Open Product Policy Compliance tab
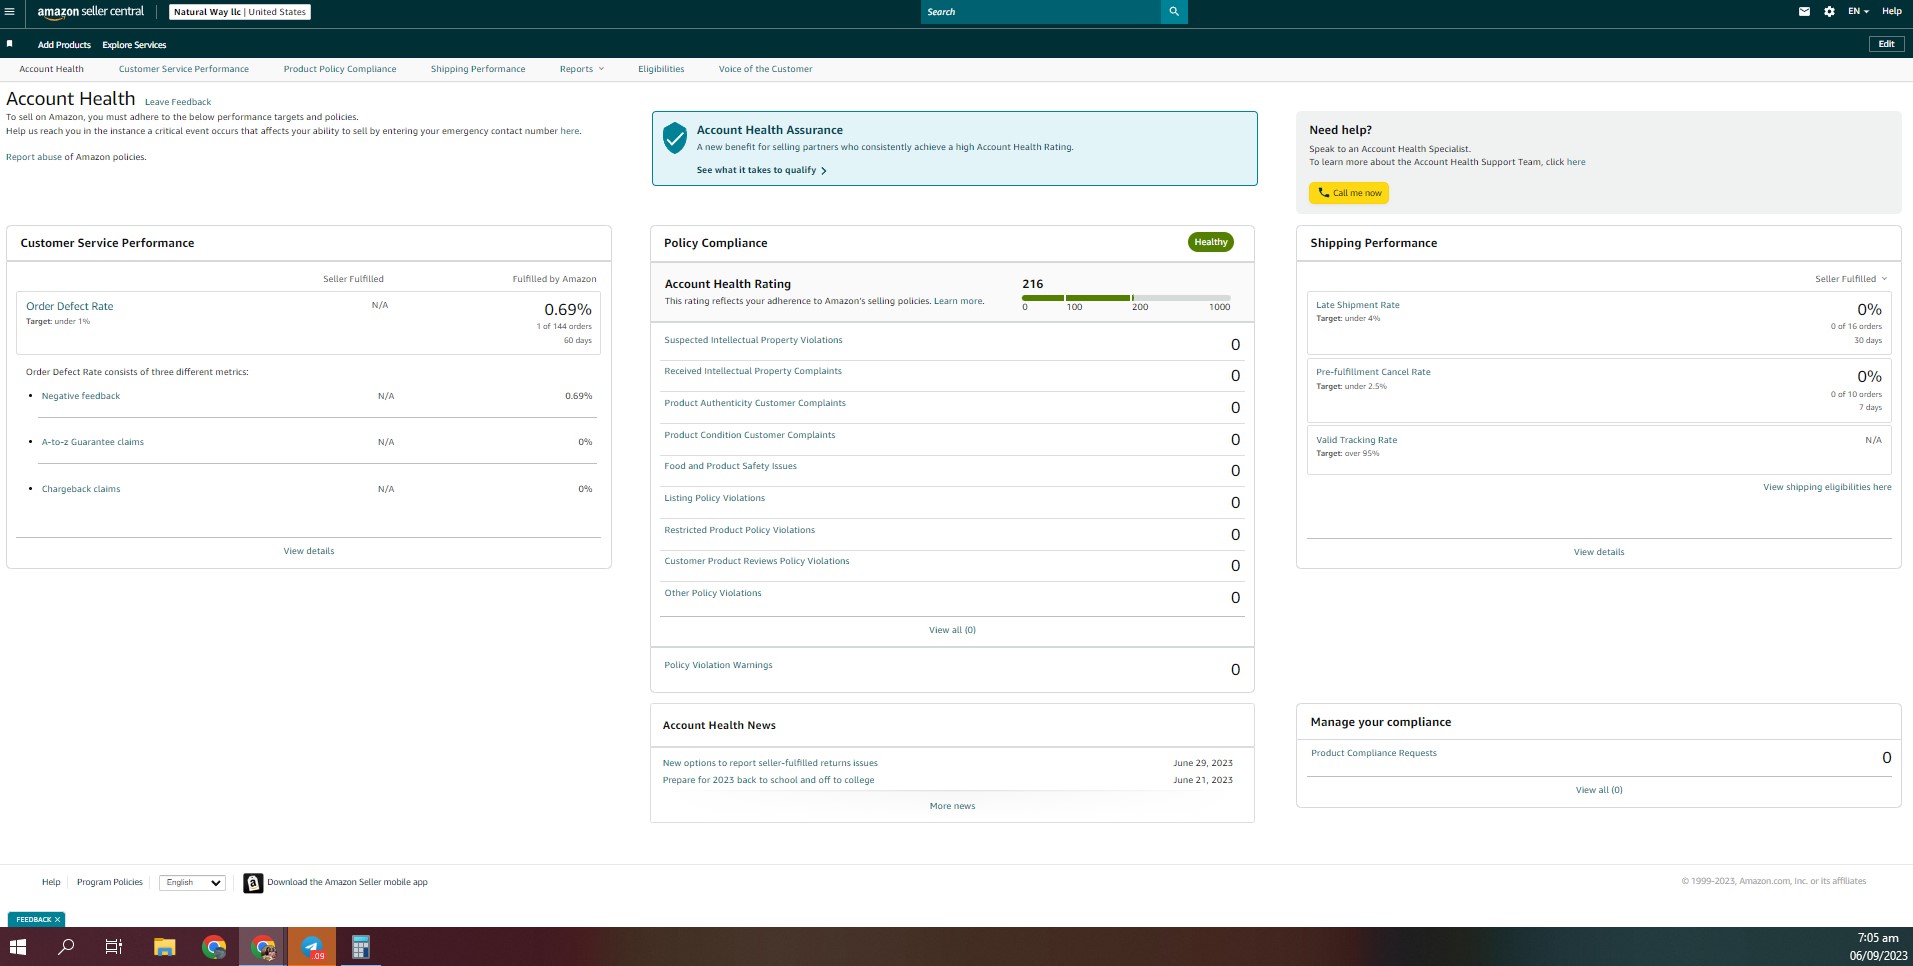The image size is (1913, 966). [x=340, y=69]
